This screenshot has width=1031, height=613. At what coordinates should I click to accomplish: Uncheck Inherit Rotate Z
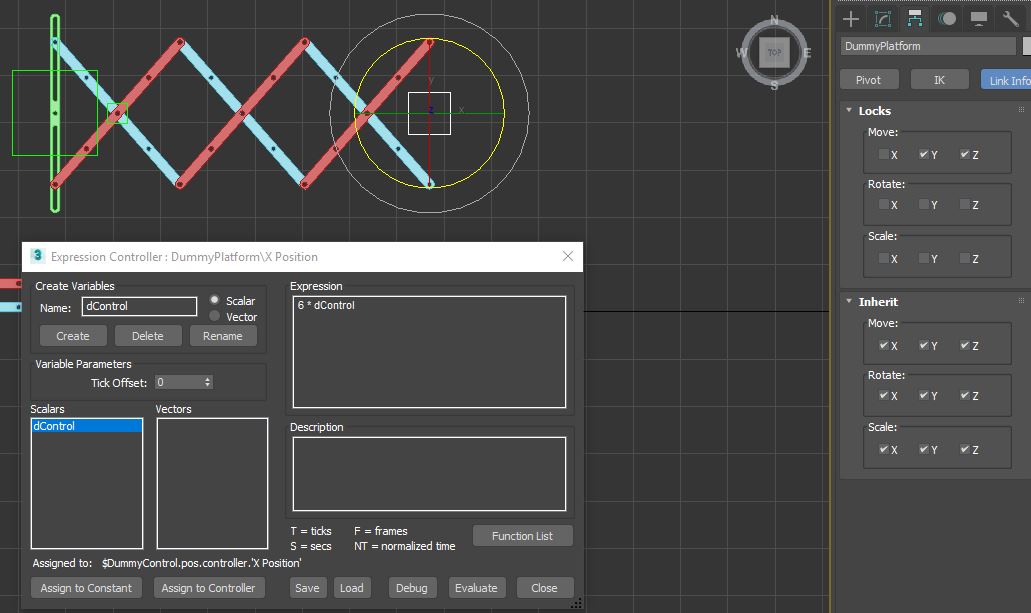(x=965, y=395)
